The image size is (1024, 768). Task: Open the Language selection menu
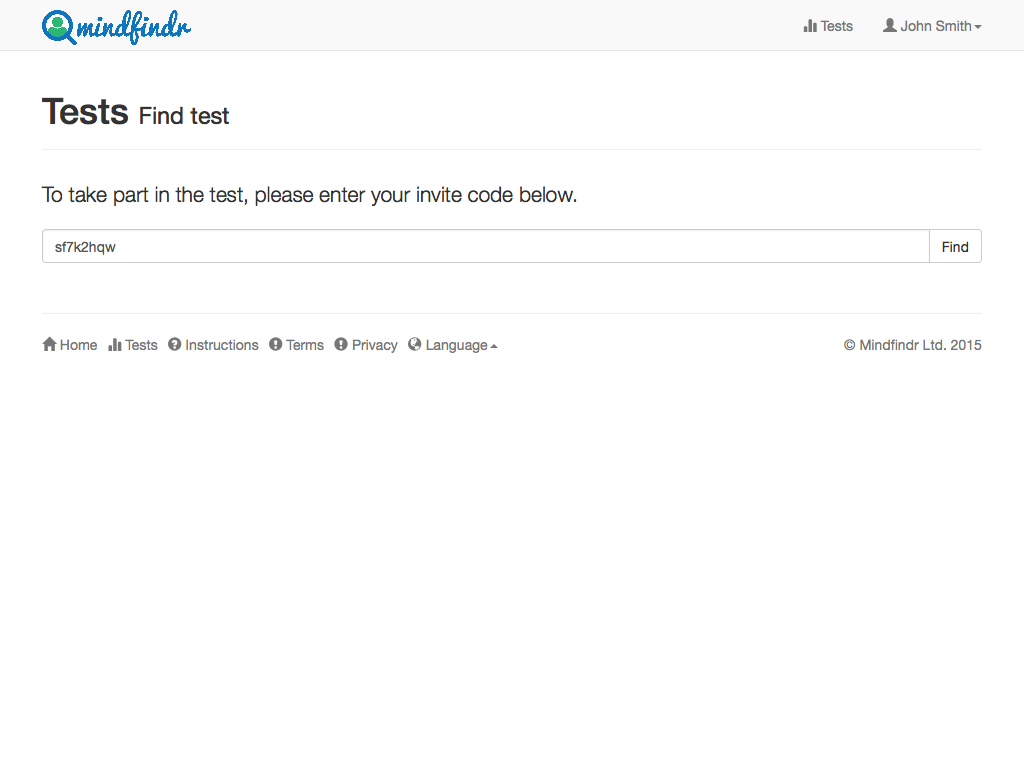[x=453, y=345]
